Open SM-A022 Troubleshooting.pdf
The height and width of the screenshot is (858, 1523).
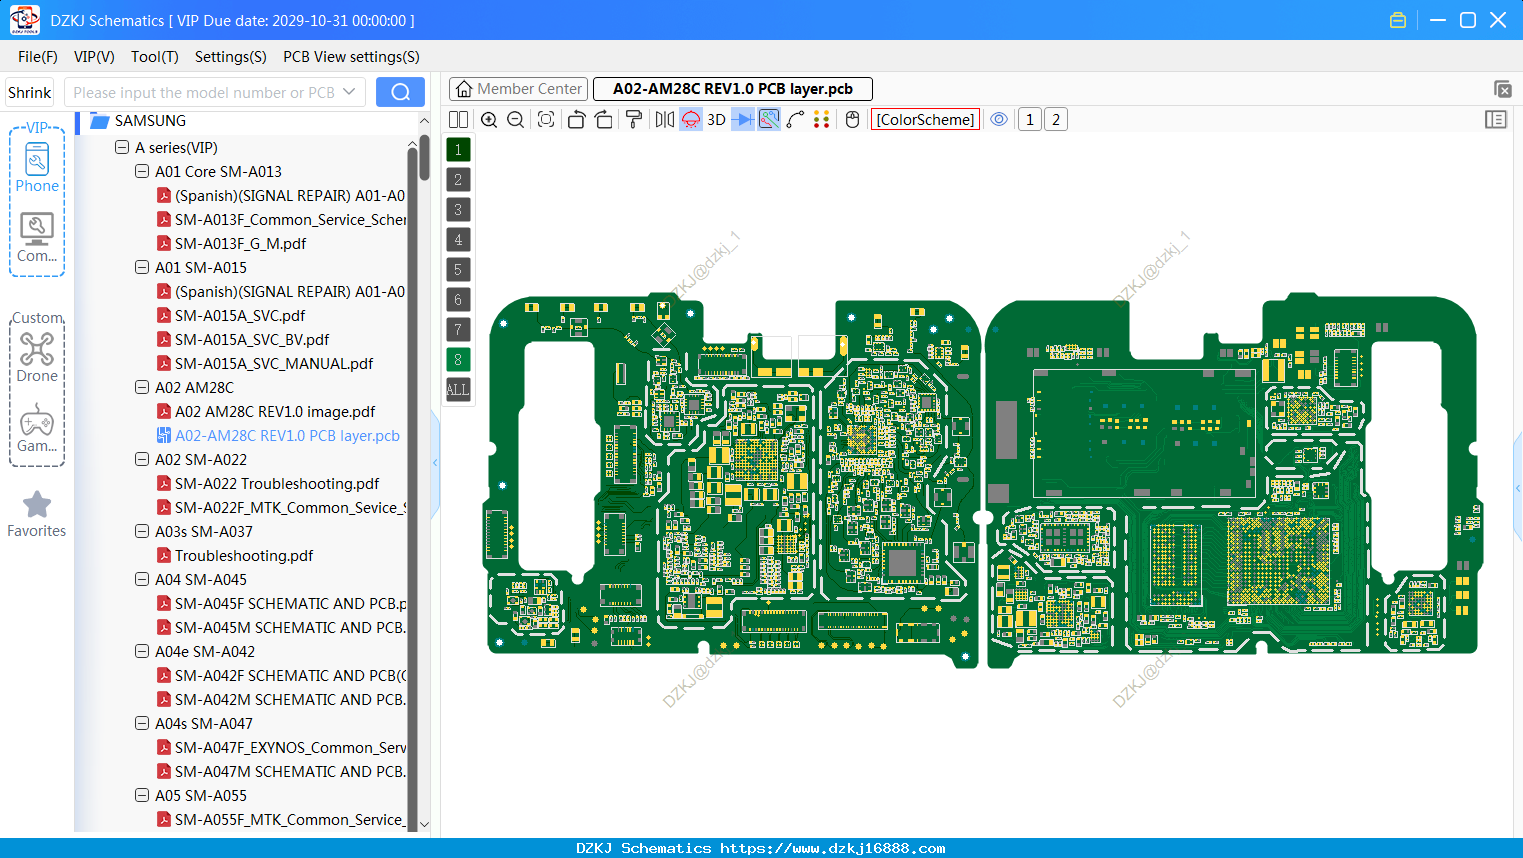277,483
